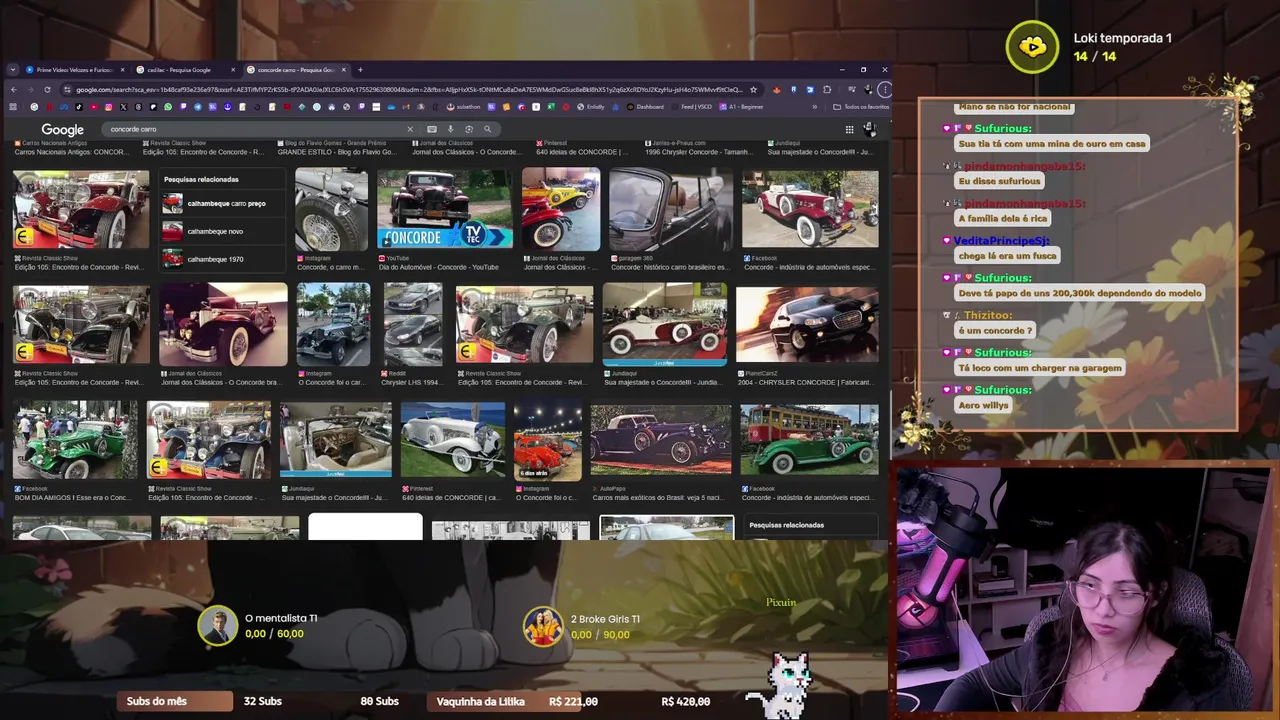Click the 'Vaquinha da Litika' label
Image resolution: width=1280 pixels, height=720 pixels.
click(x=481, y=702)
